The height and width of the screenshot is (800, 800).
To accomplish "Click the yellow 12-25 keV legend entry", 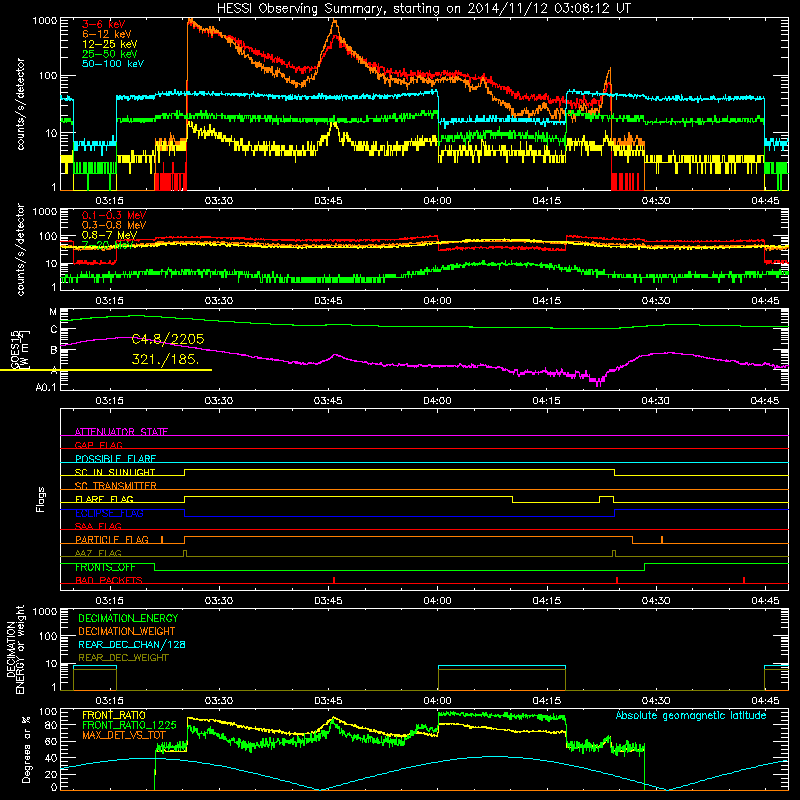I will click(110, 44).
